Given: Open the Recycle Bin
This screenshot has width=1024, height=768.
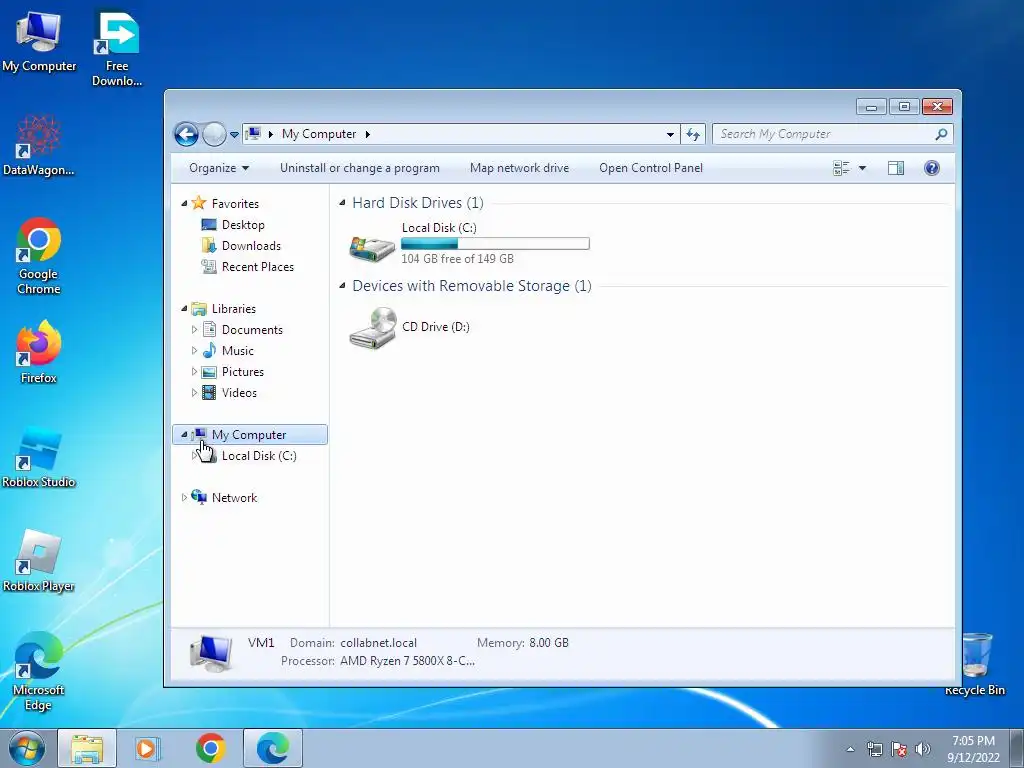Looking at the screenshot, I should (975, 664).
